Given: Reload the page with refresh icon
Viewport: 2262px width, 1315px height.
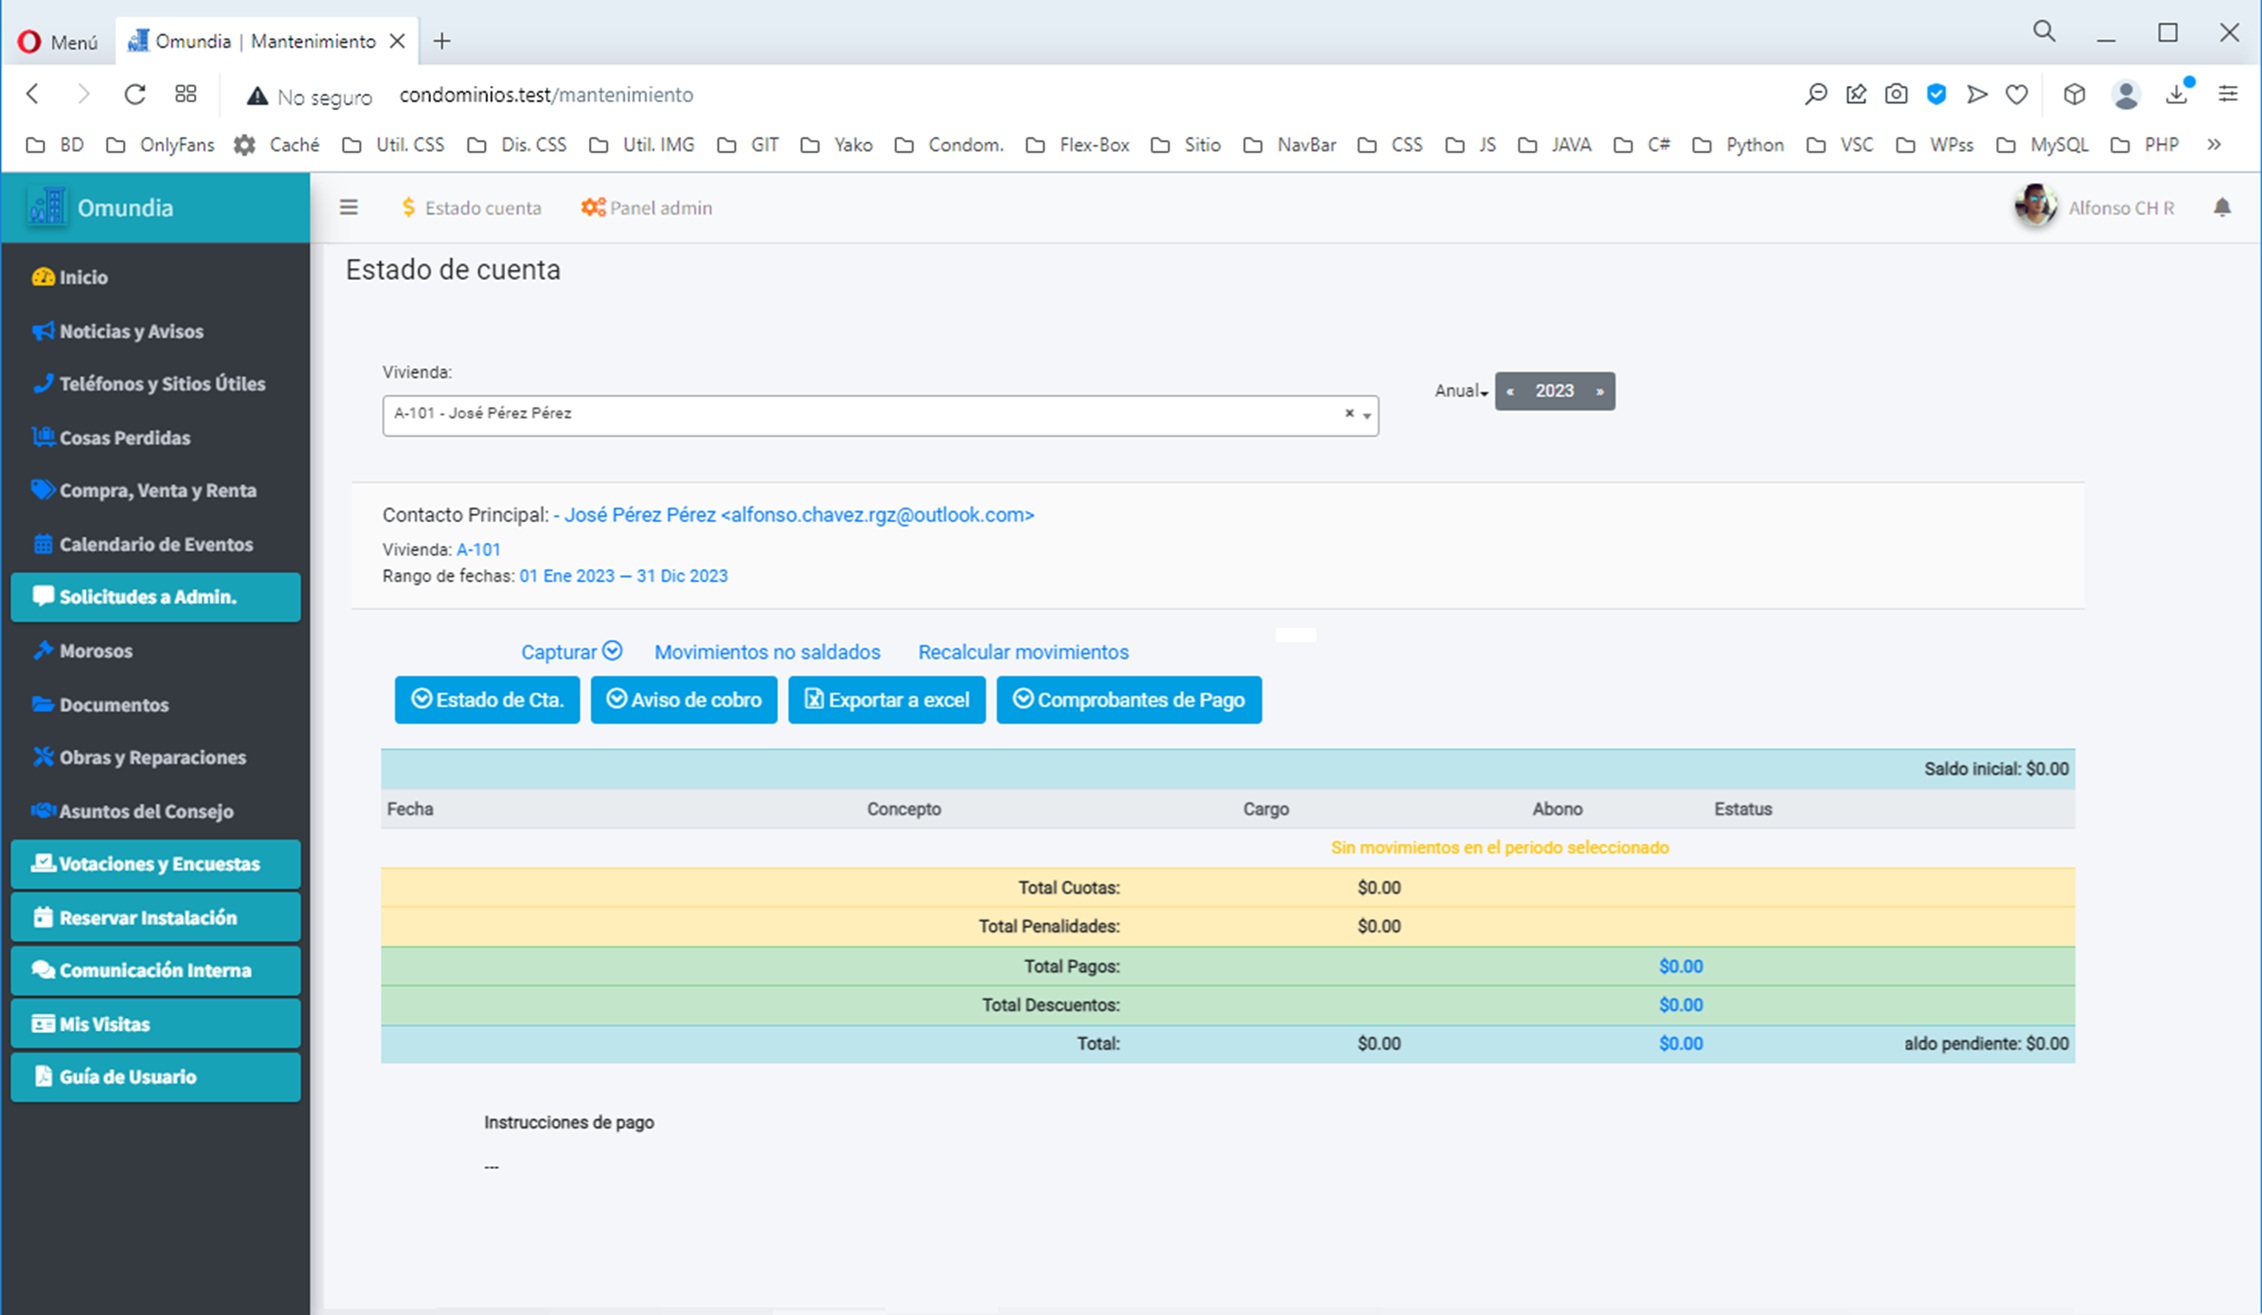Looking at the screenshot, I should coord(134,94).
